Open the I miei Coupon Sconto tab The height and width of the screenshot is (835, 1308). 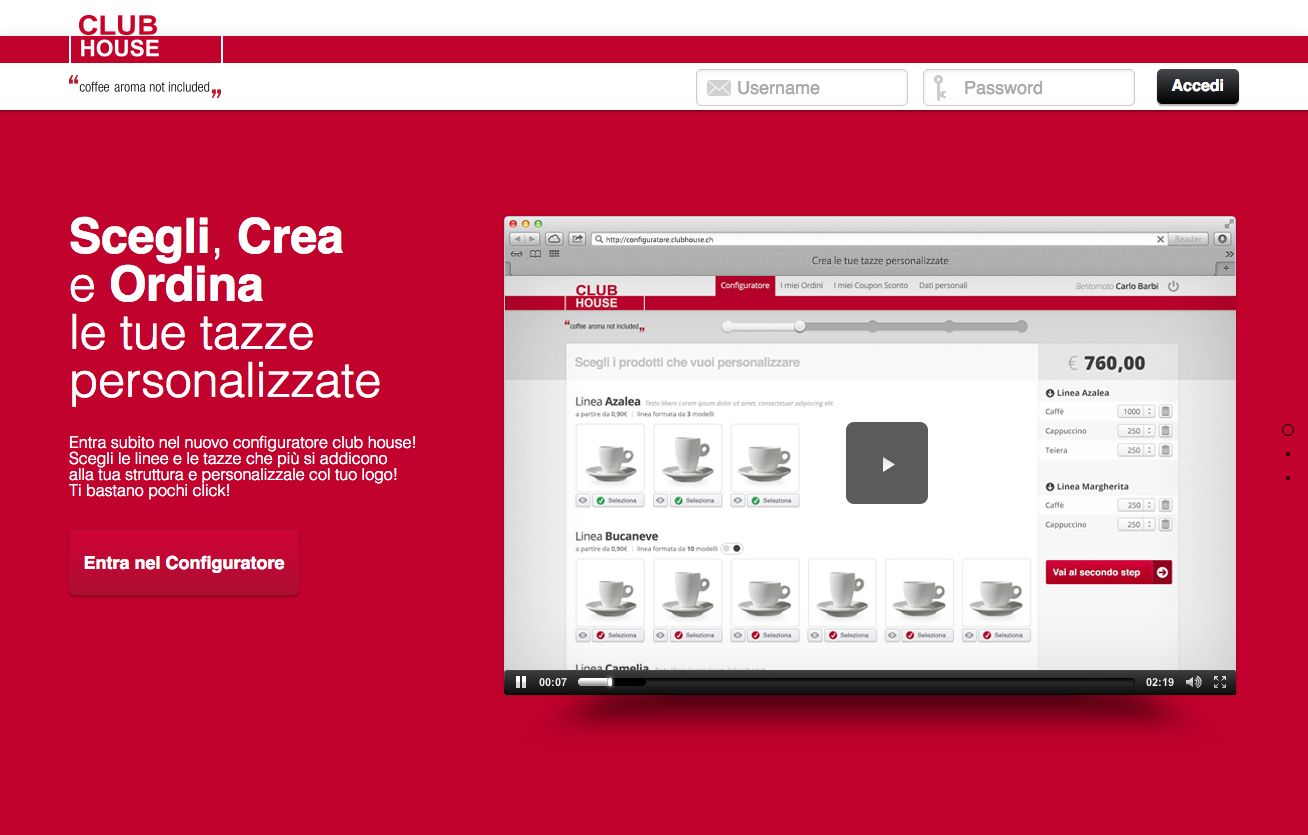click(871, 286)
